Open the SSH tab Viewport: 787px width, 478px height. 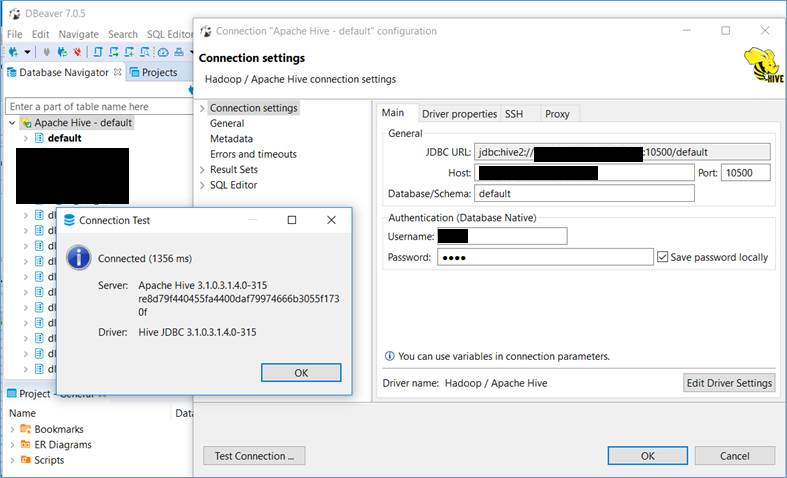tap(514, 114)
